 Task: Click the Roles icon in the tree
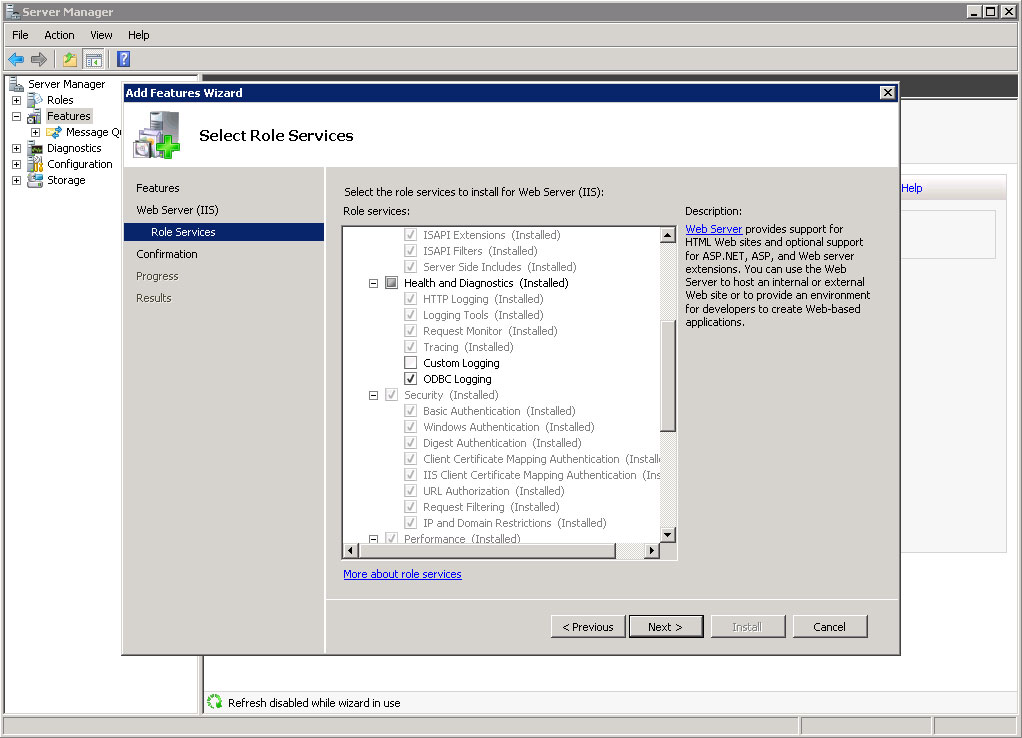pos(35,100)
